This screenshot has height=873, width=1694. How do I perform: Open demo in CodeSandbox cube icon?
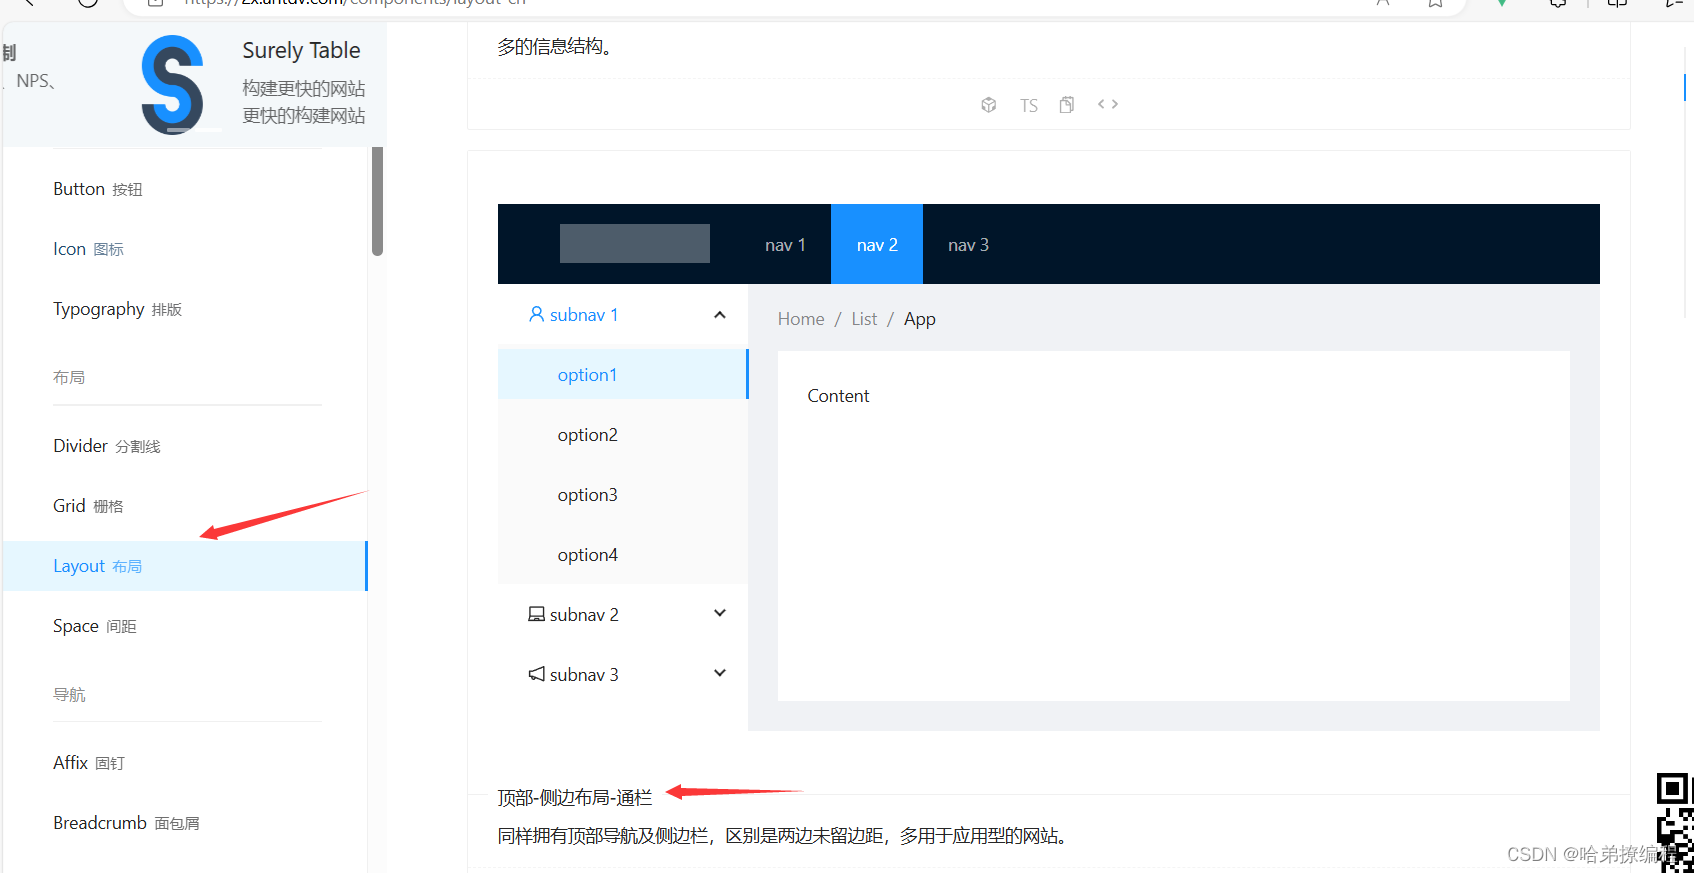pyautogui.click(x=988, y=105)
